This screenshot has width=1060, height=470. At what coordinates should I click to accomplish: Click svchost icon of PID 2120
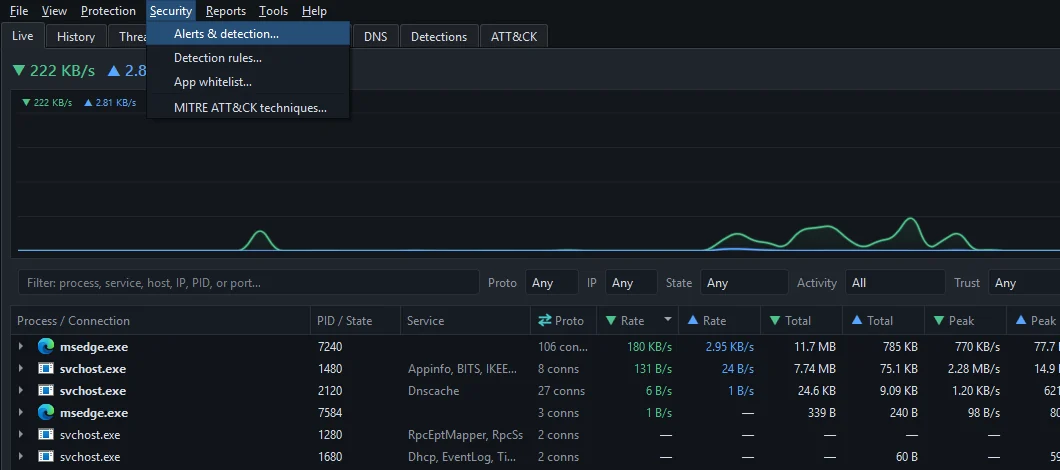pyautogui.click(x=46, y=391)
